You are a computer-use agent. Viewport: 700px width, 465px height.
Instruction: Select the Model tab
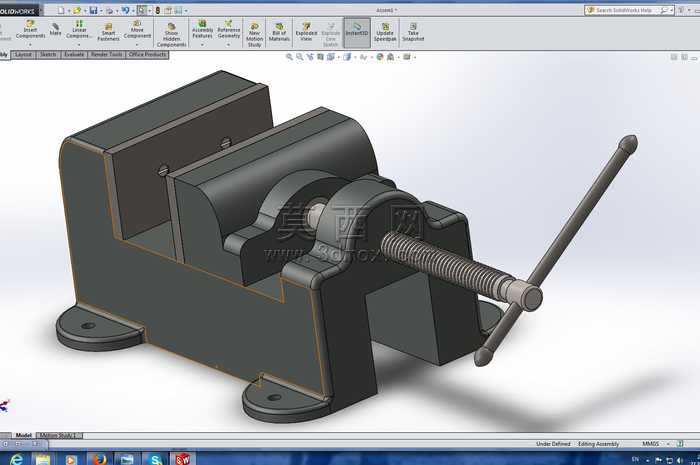click(x=24, y=436)
